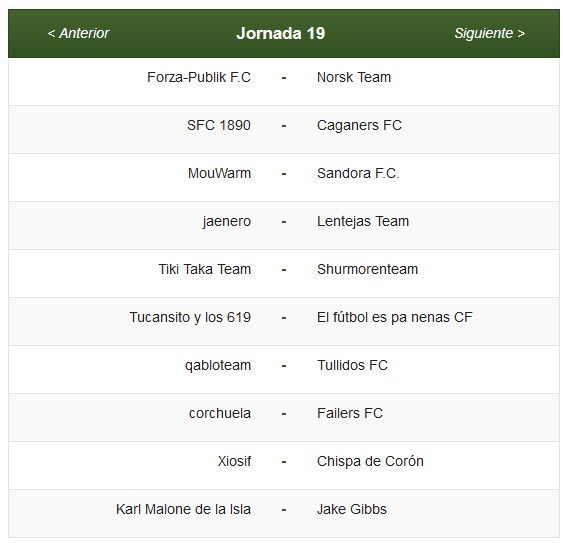
Task: Go to the Siguiente matchday
Action: coord(489,33)
